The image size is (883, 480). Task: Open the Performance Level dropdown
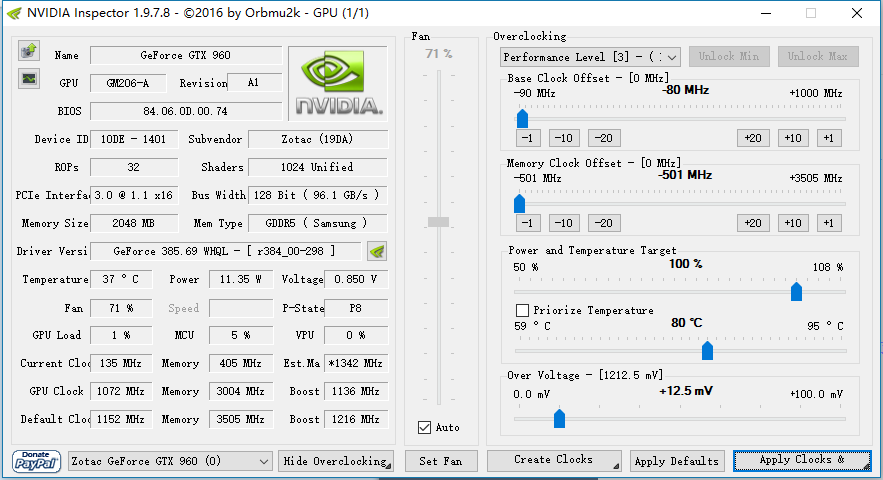[x=590, y=57]
